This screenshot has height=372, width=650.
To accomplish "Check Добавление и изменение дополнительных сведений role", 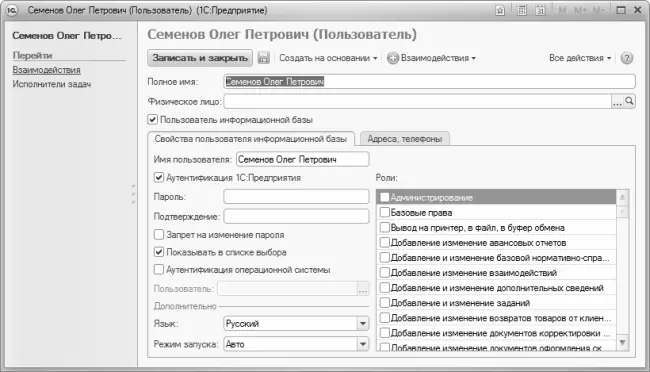I will (x=385, y=287).
